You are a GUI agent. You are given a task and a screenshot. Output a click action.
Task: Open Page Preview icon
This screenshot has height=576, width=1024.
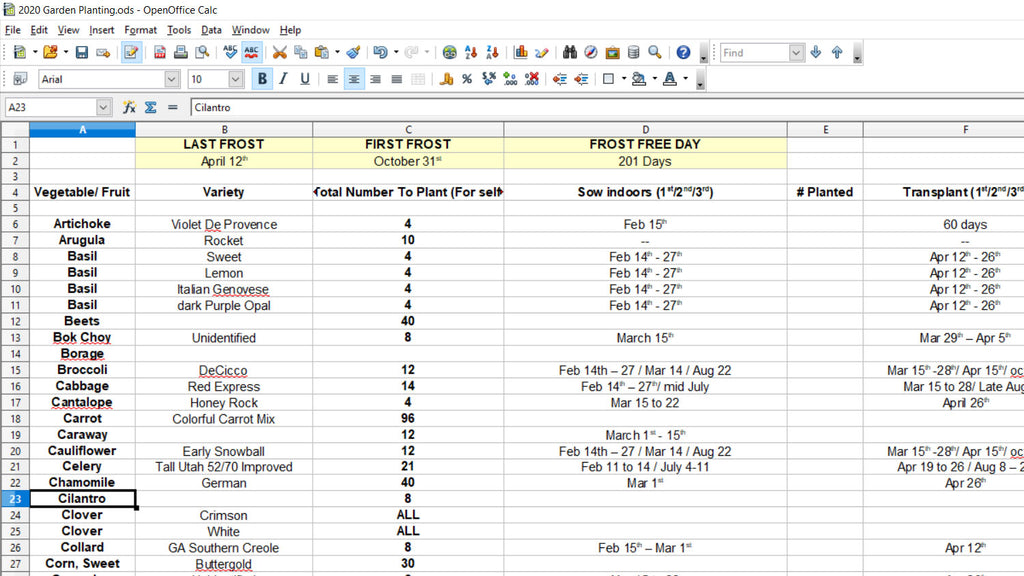pyautogui.click(x=202, y=52)
